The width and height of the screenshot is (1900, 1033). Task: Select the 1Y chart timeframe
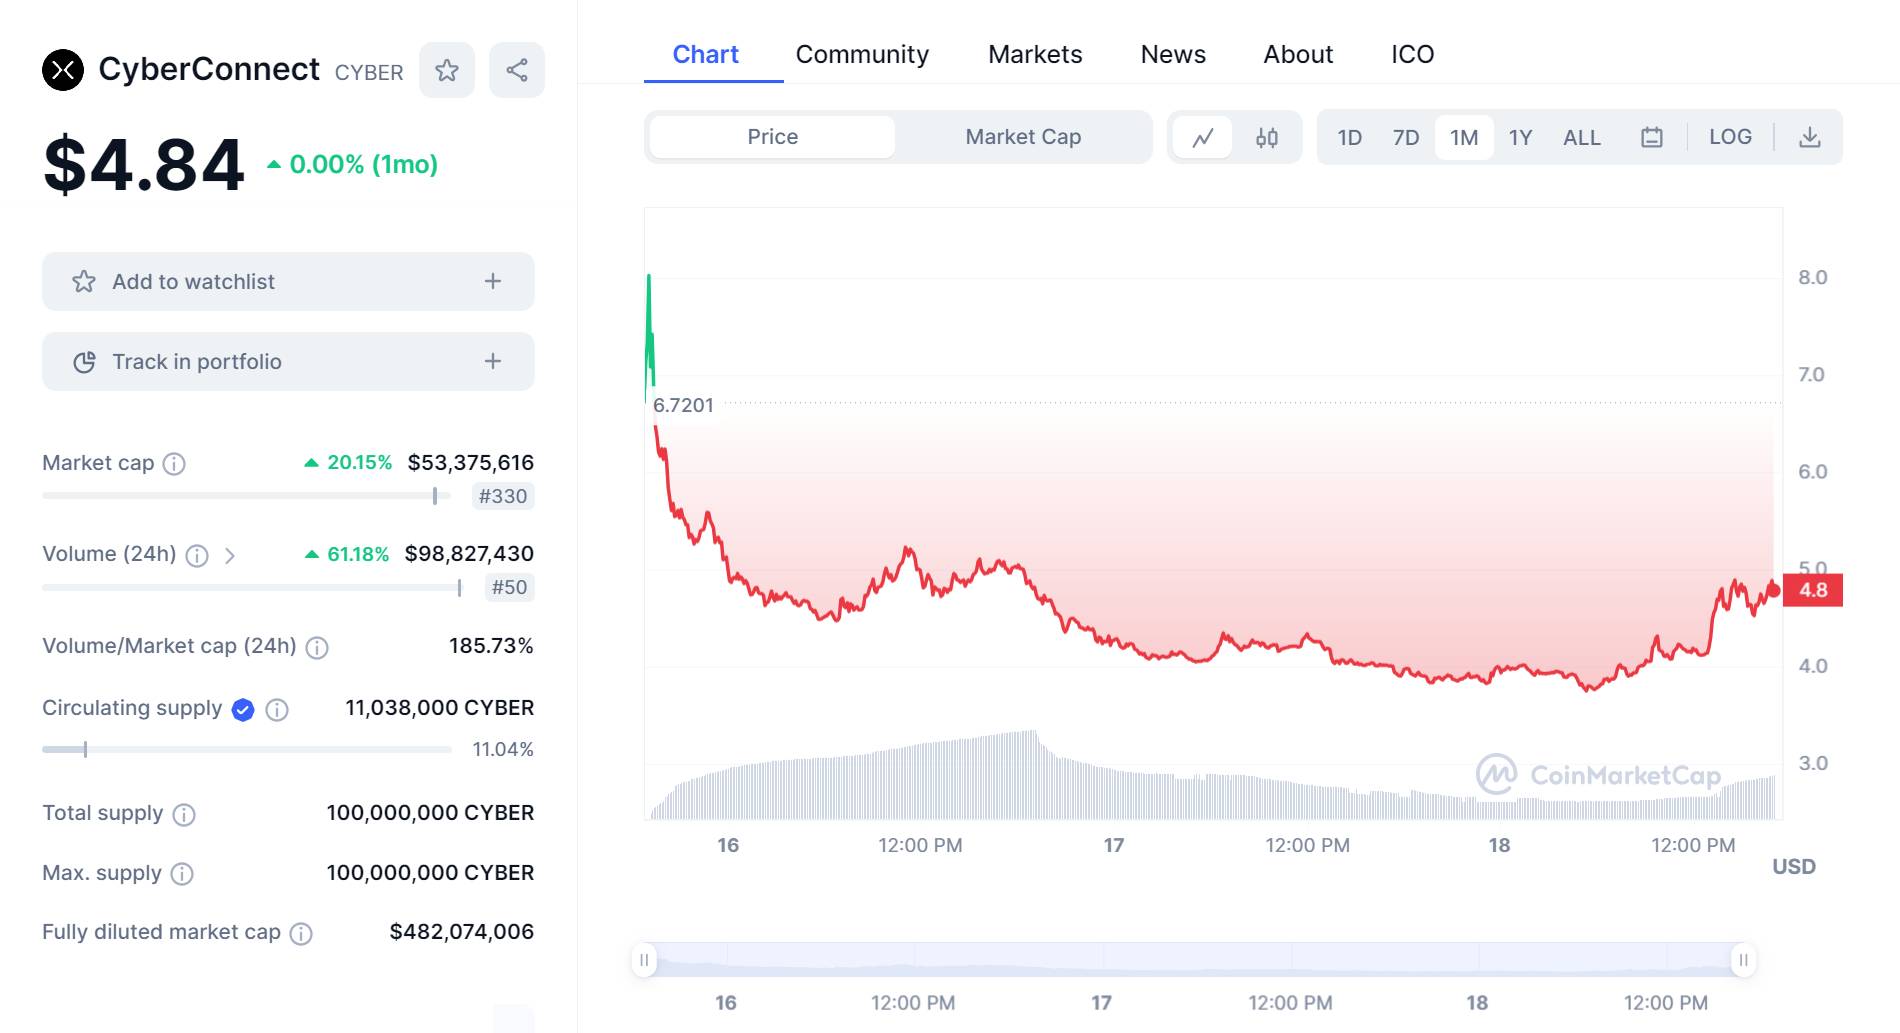point(1519,137)
